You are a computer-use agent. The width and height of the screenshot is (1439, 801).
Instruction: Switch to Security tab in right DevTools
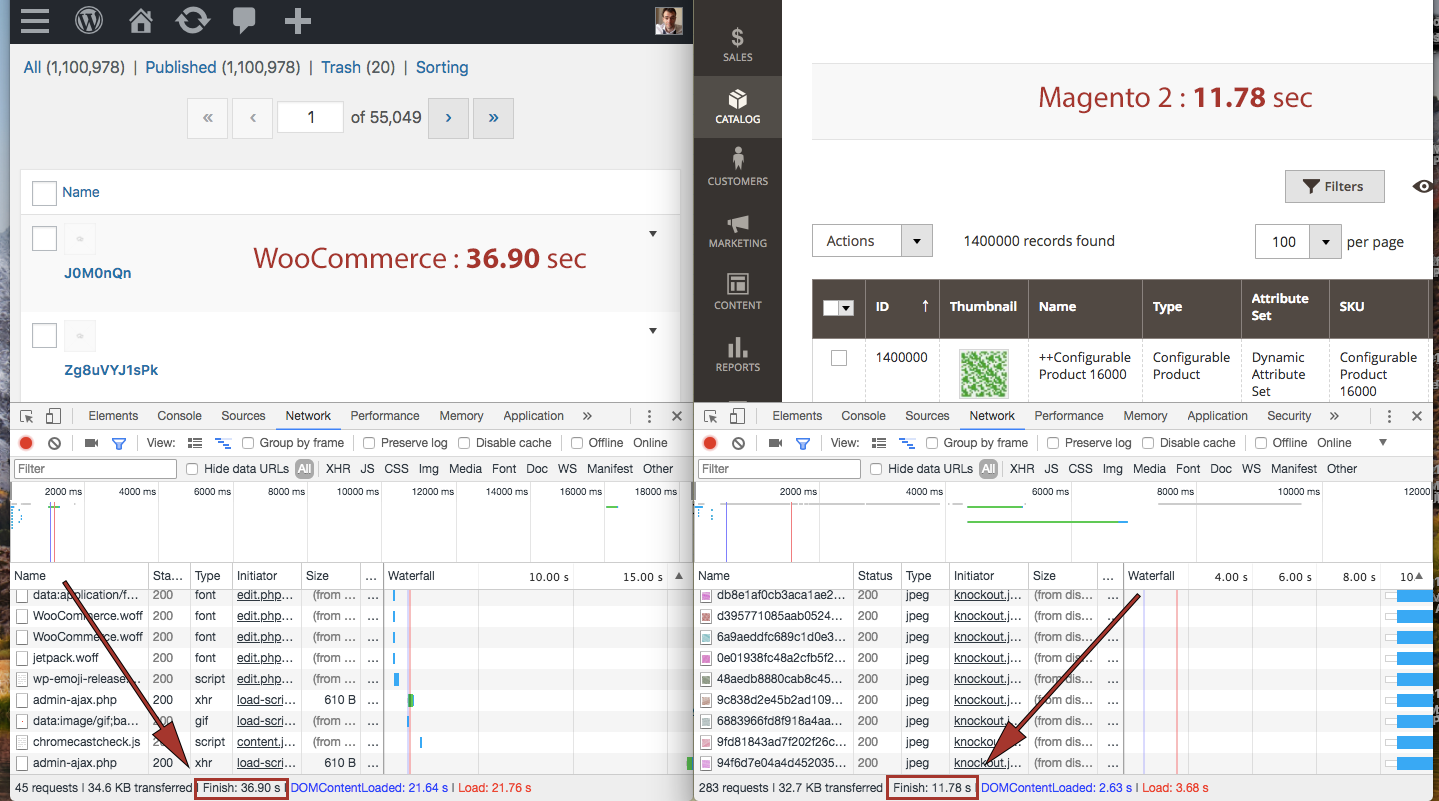[x=1288, y=416]
